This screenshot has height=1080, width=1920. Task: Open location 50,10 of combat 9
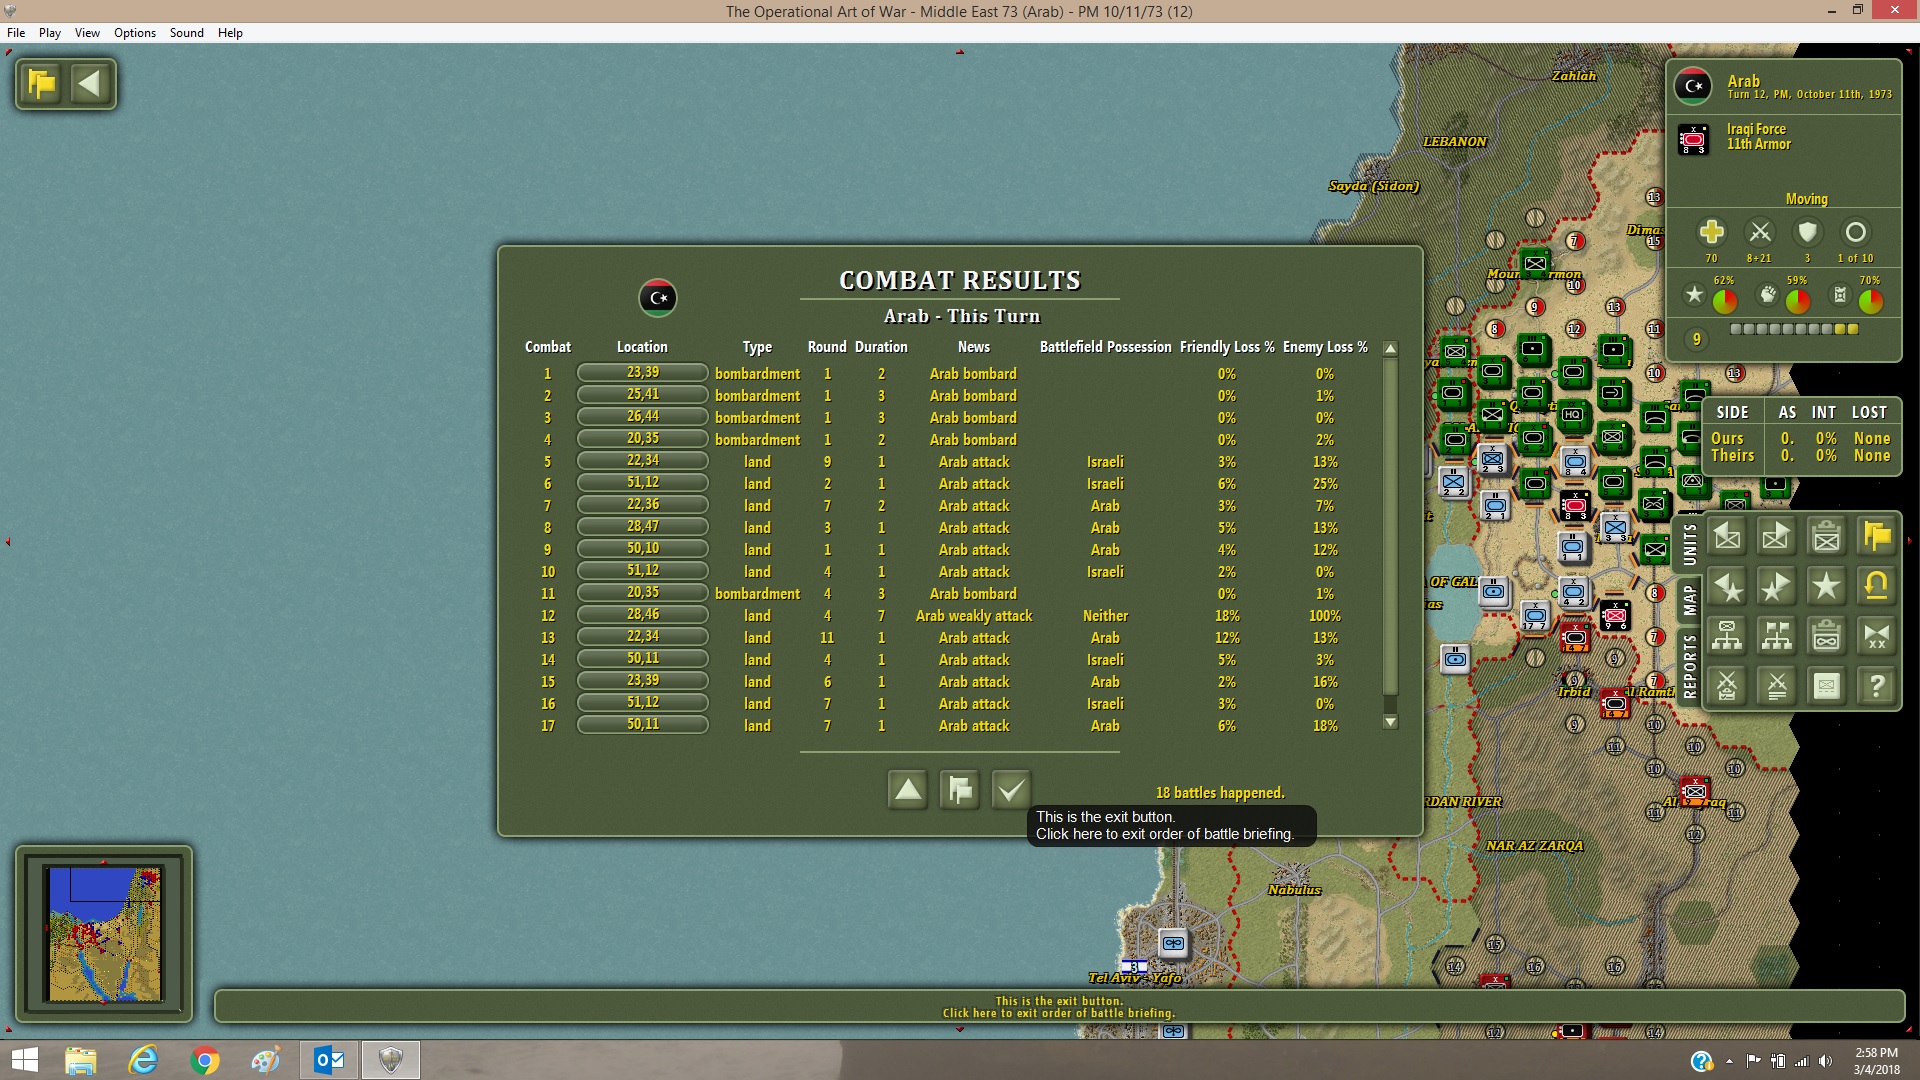click(x=643, y=549)
